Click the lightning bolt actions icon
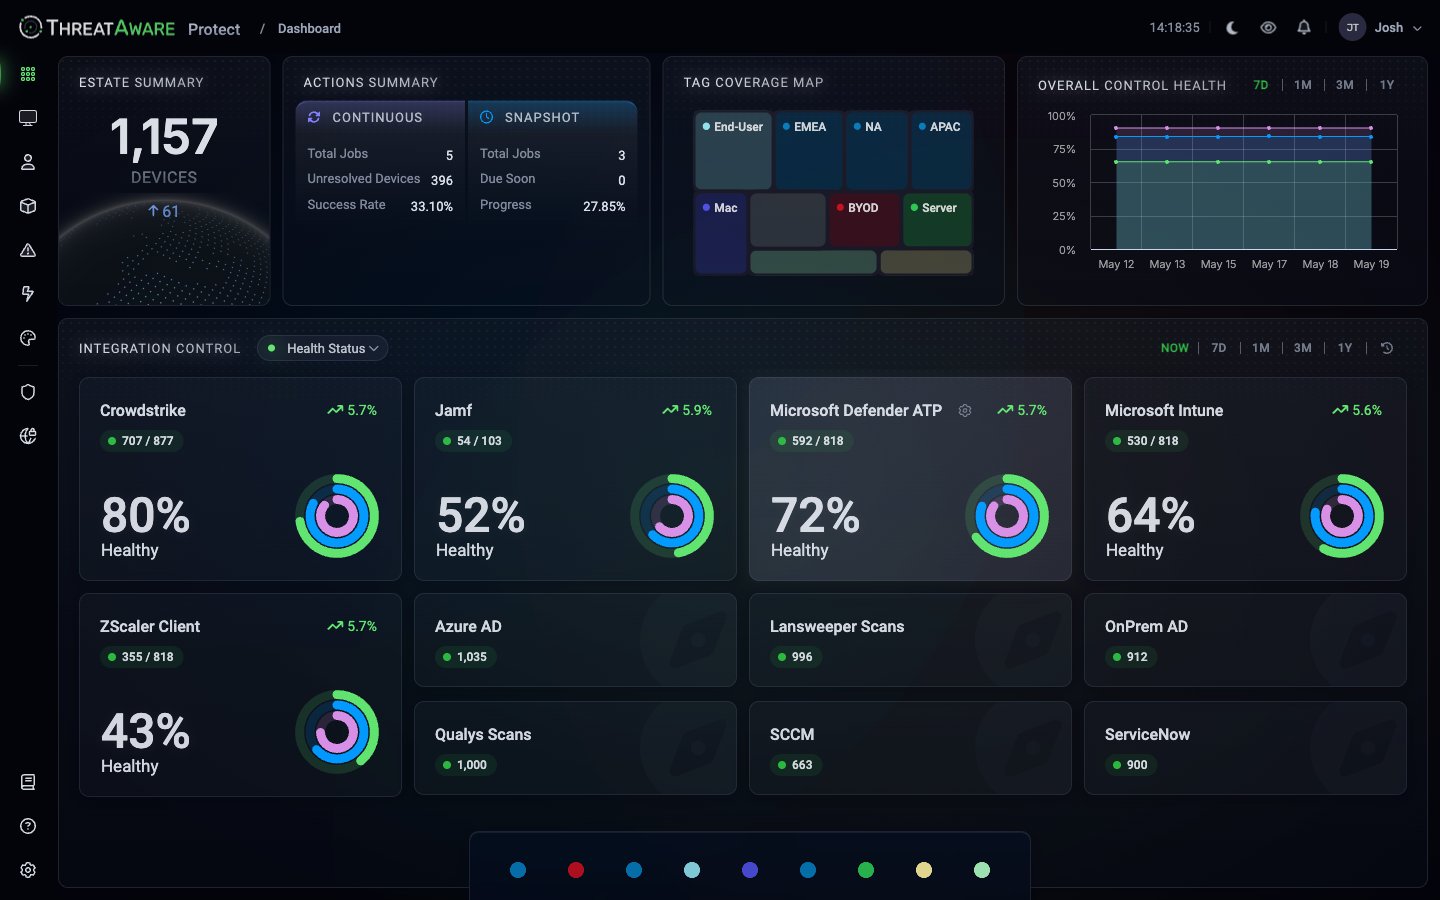 (28, 294)
